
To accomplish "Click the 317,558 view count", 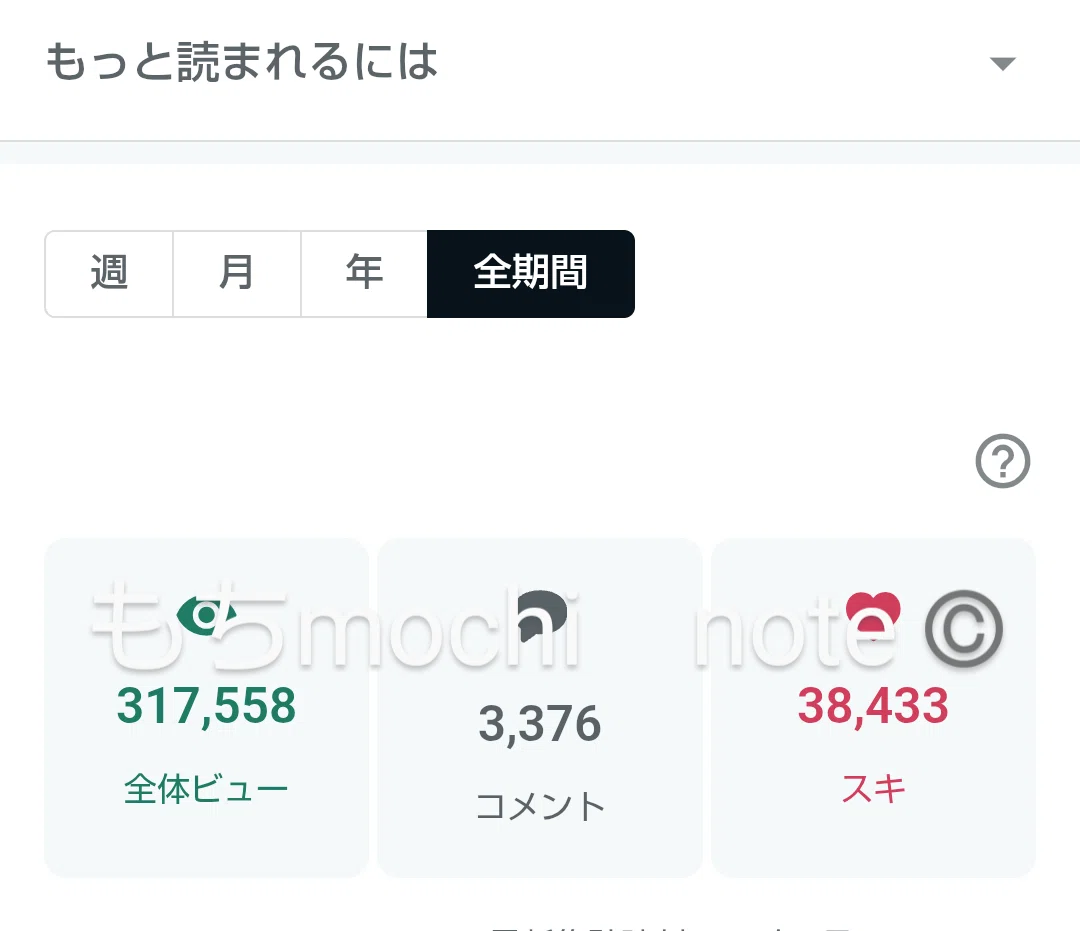I will click(206, 707).
